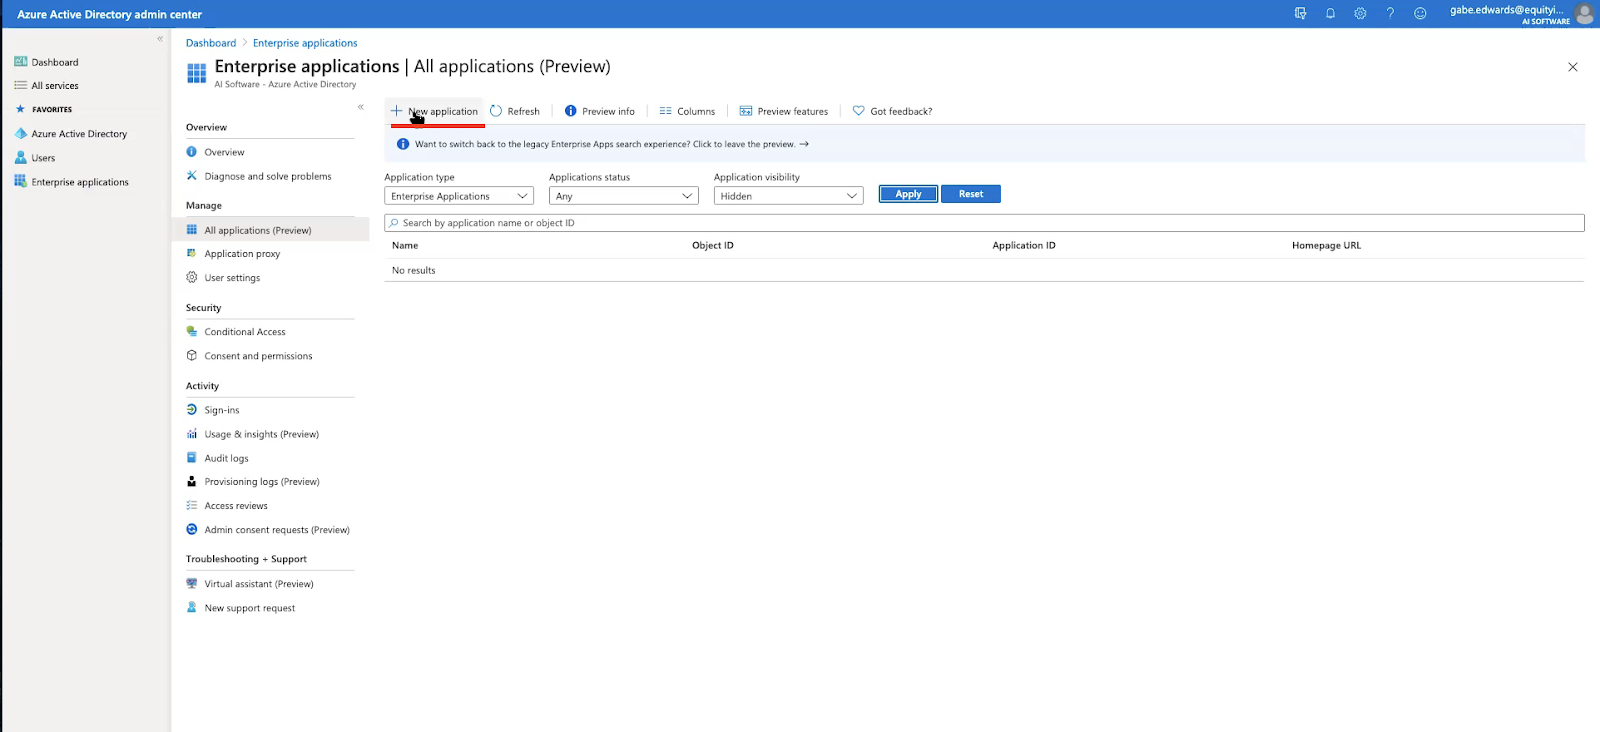Click the Apply filter button
1600x732 pixels.
[x=908, y=194]
